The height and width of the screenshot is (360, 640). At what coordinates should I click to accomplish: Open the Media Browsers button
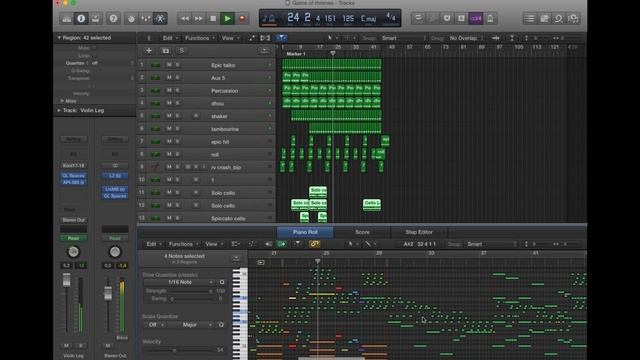tap(573, 18)
